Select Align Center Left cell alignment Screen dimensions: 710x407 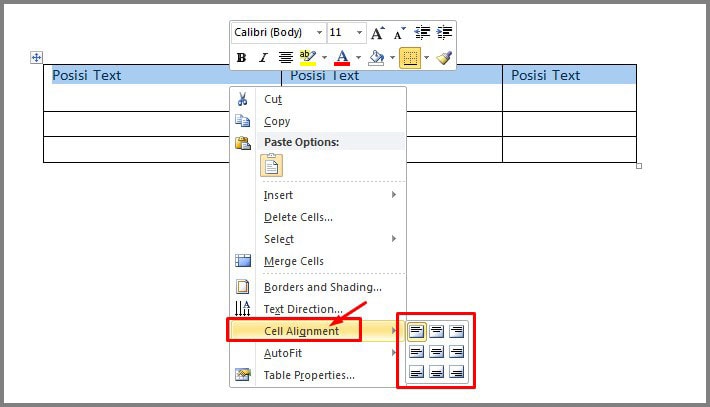(x=417, y=352)
